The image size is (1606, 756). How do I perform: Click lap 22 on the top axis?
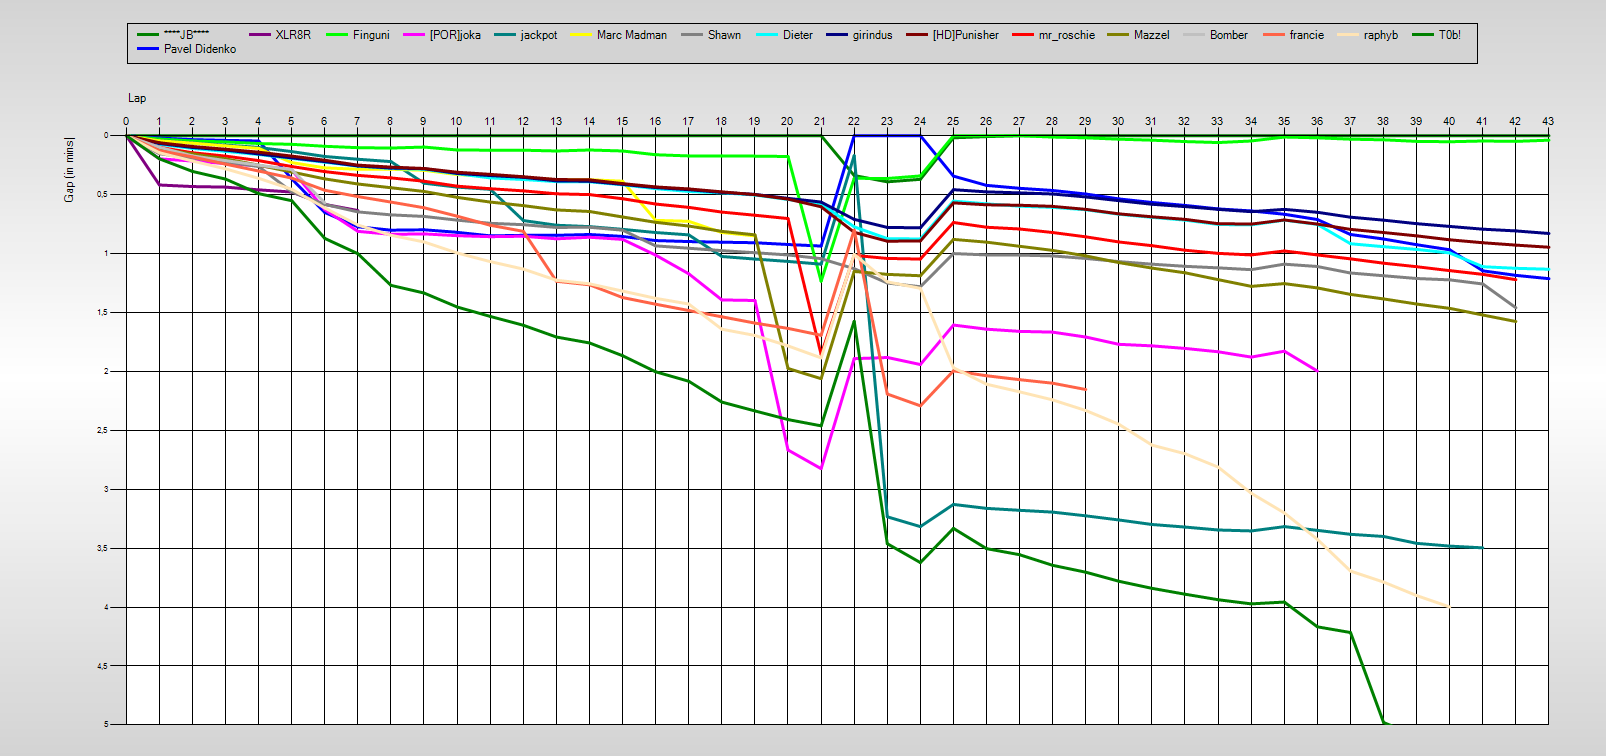[x=853, y=121]
